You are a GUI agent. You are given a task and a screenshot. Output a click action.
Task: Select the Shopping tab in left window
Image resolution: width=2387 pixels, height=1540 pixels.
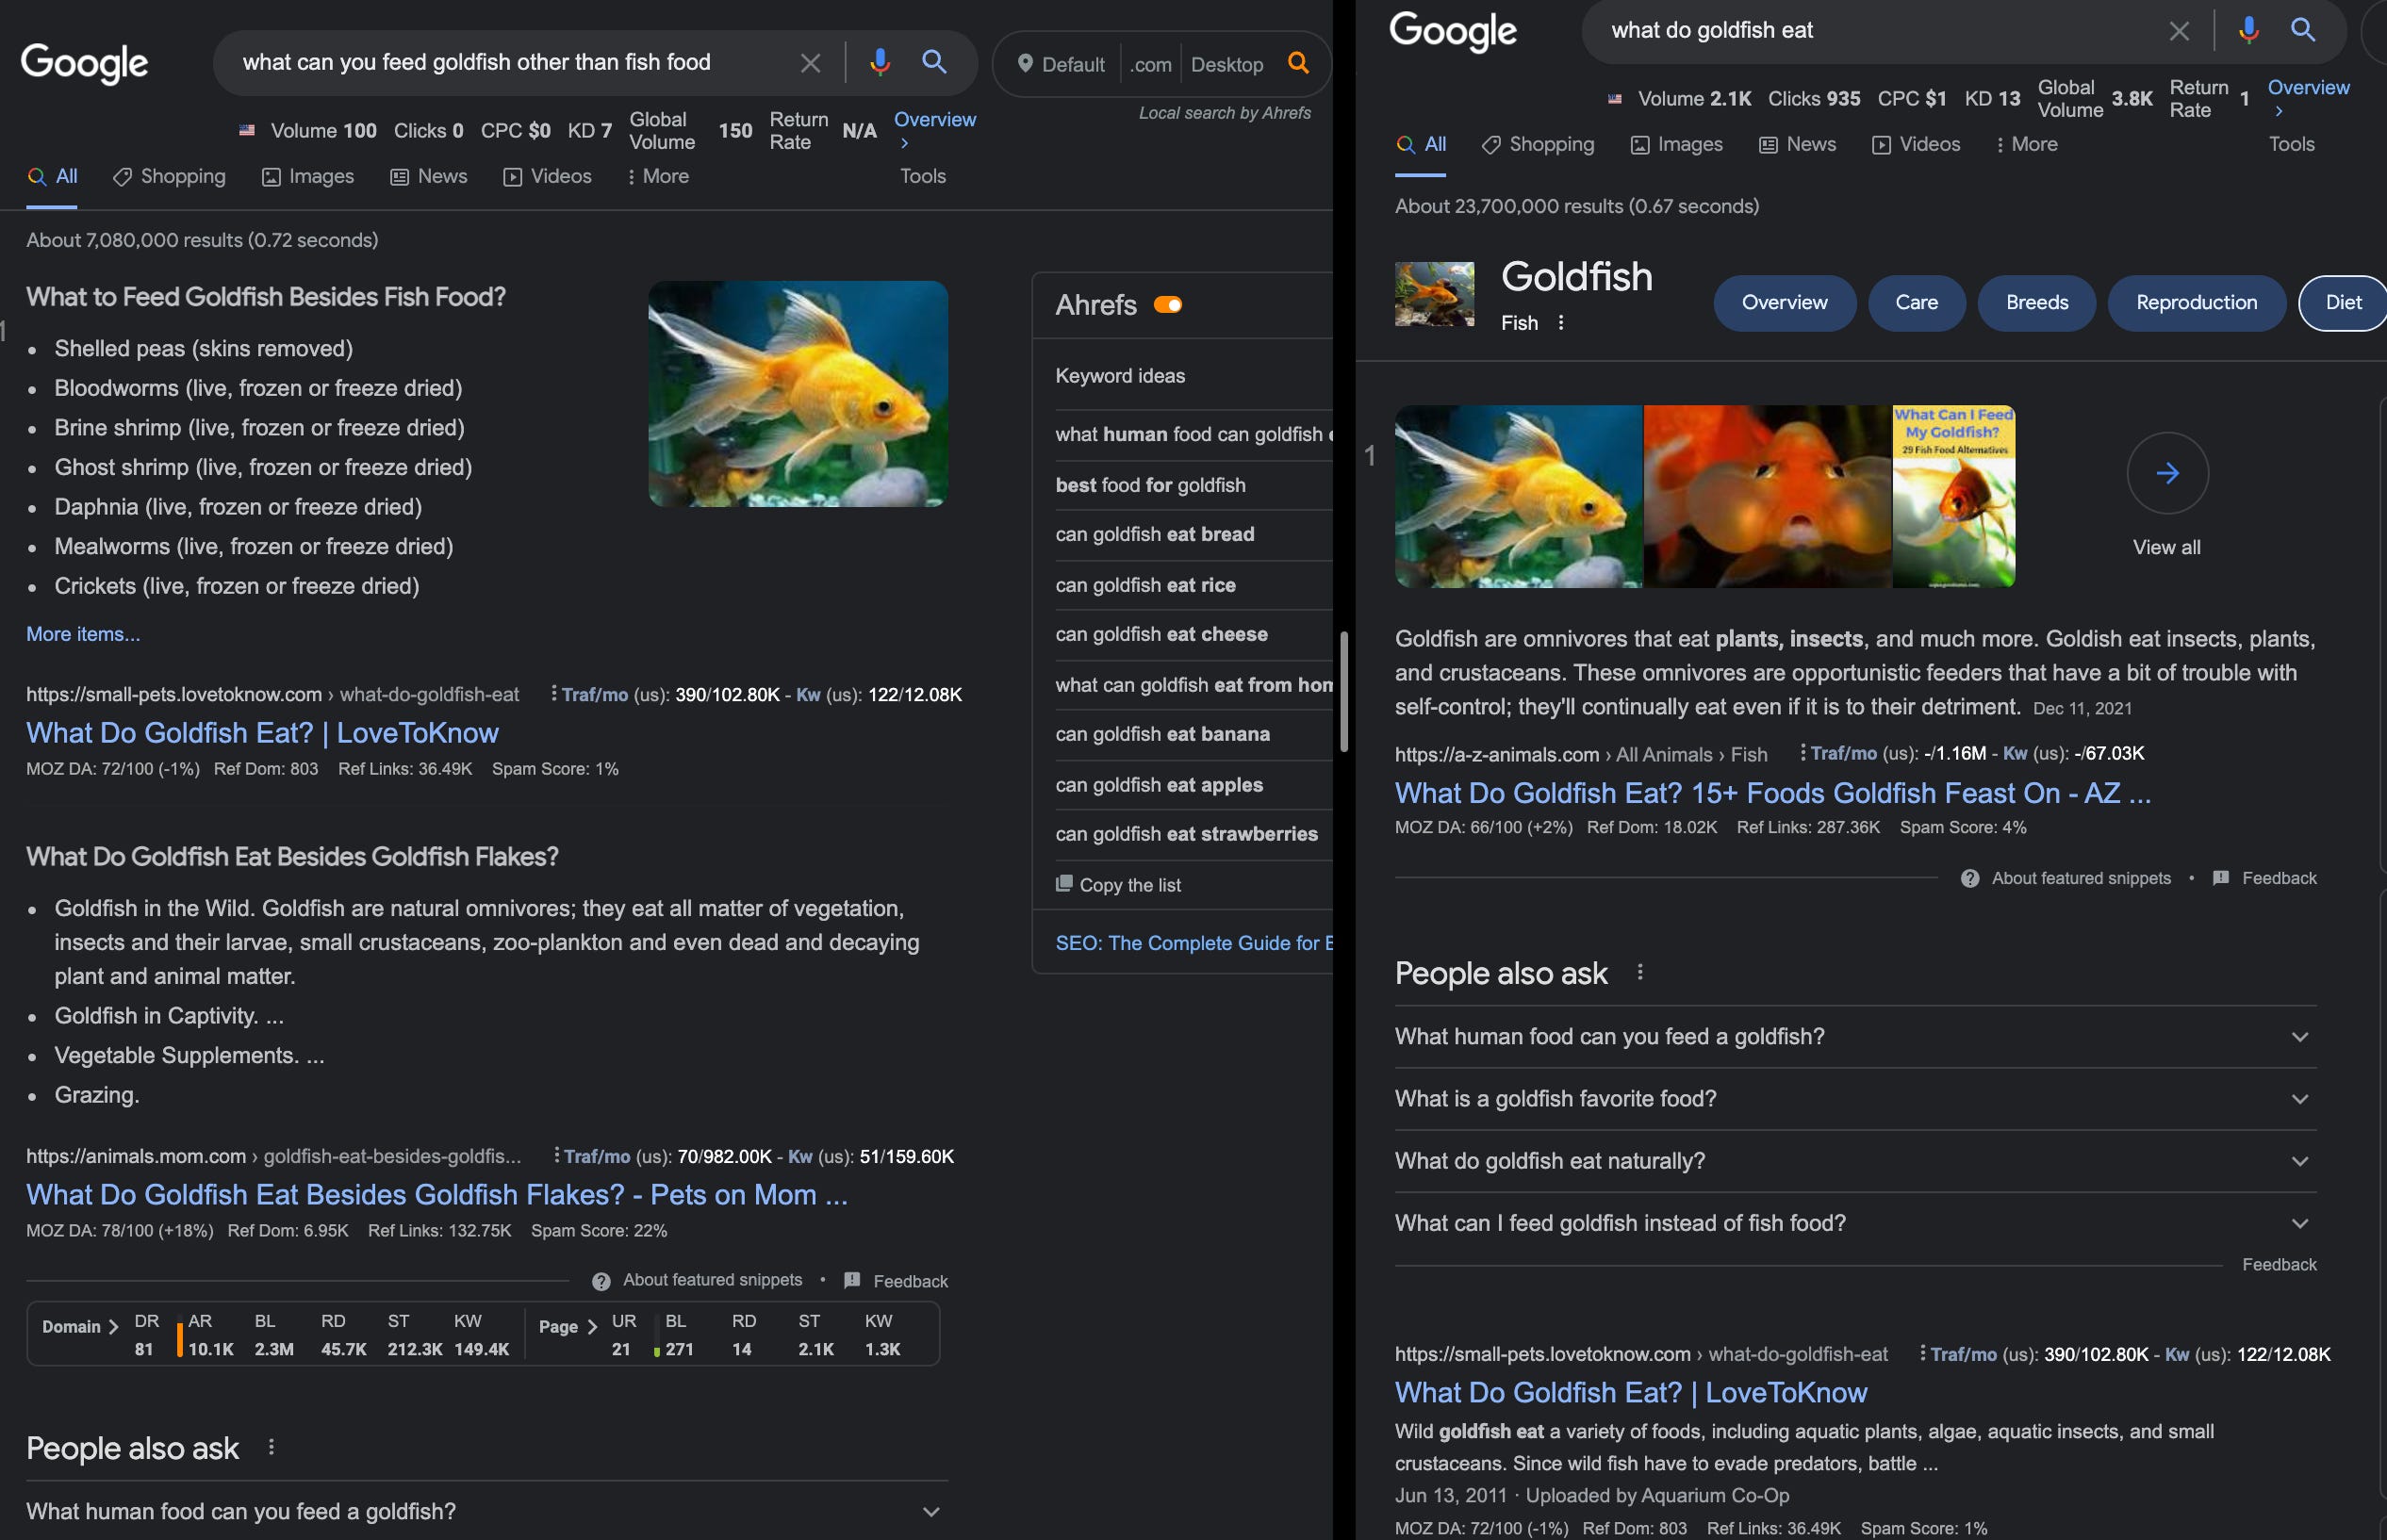pyautogui.click(x=169, y=176)
